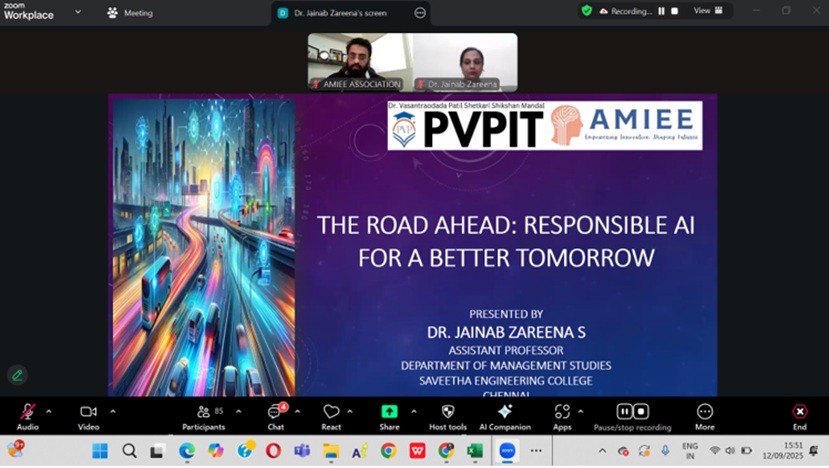Open the Participants panel

(204, 412)
